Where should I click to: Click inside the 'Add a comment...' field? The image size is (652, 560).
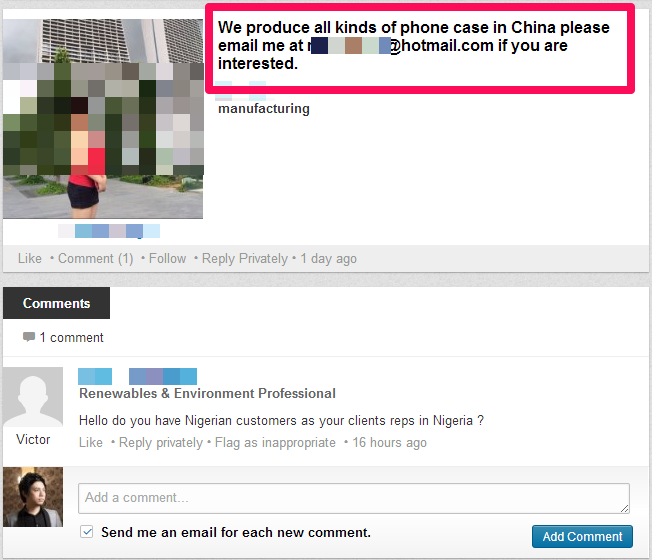(x=354, y=498)
